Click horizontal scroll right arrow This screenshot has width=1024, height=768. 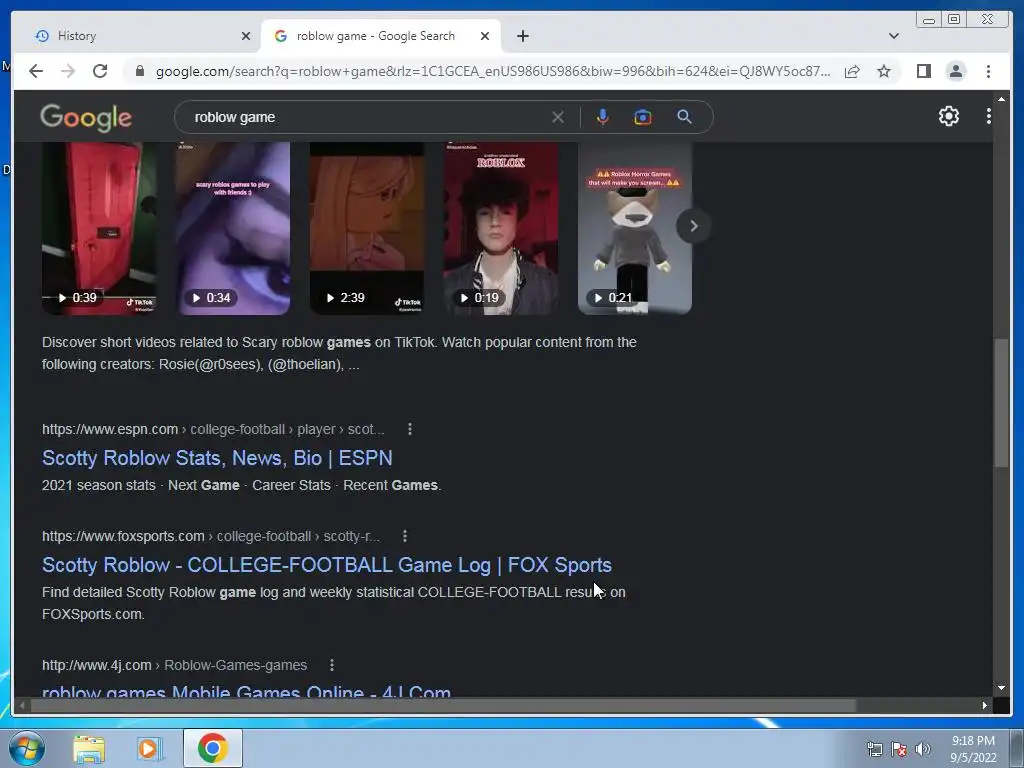coord(985,705)
